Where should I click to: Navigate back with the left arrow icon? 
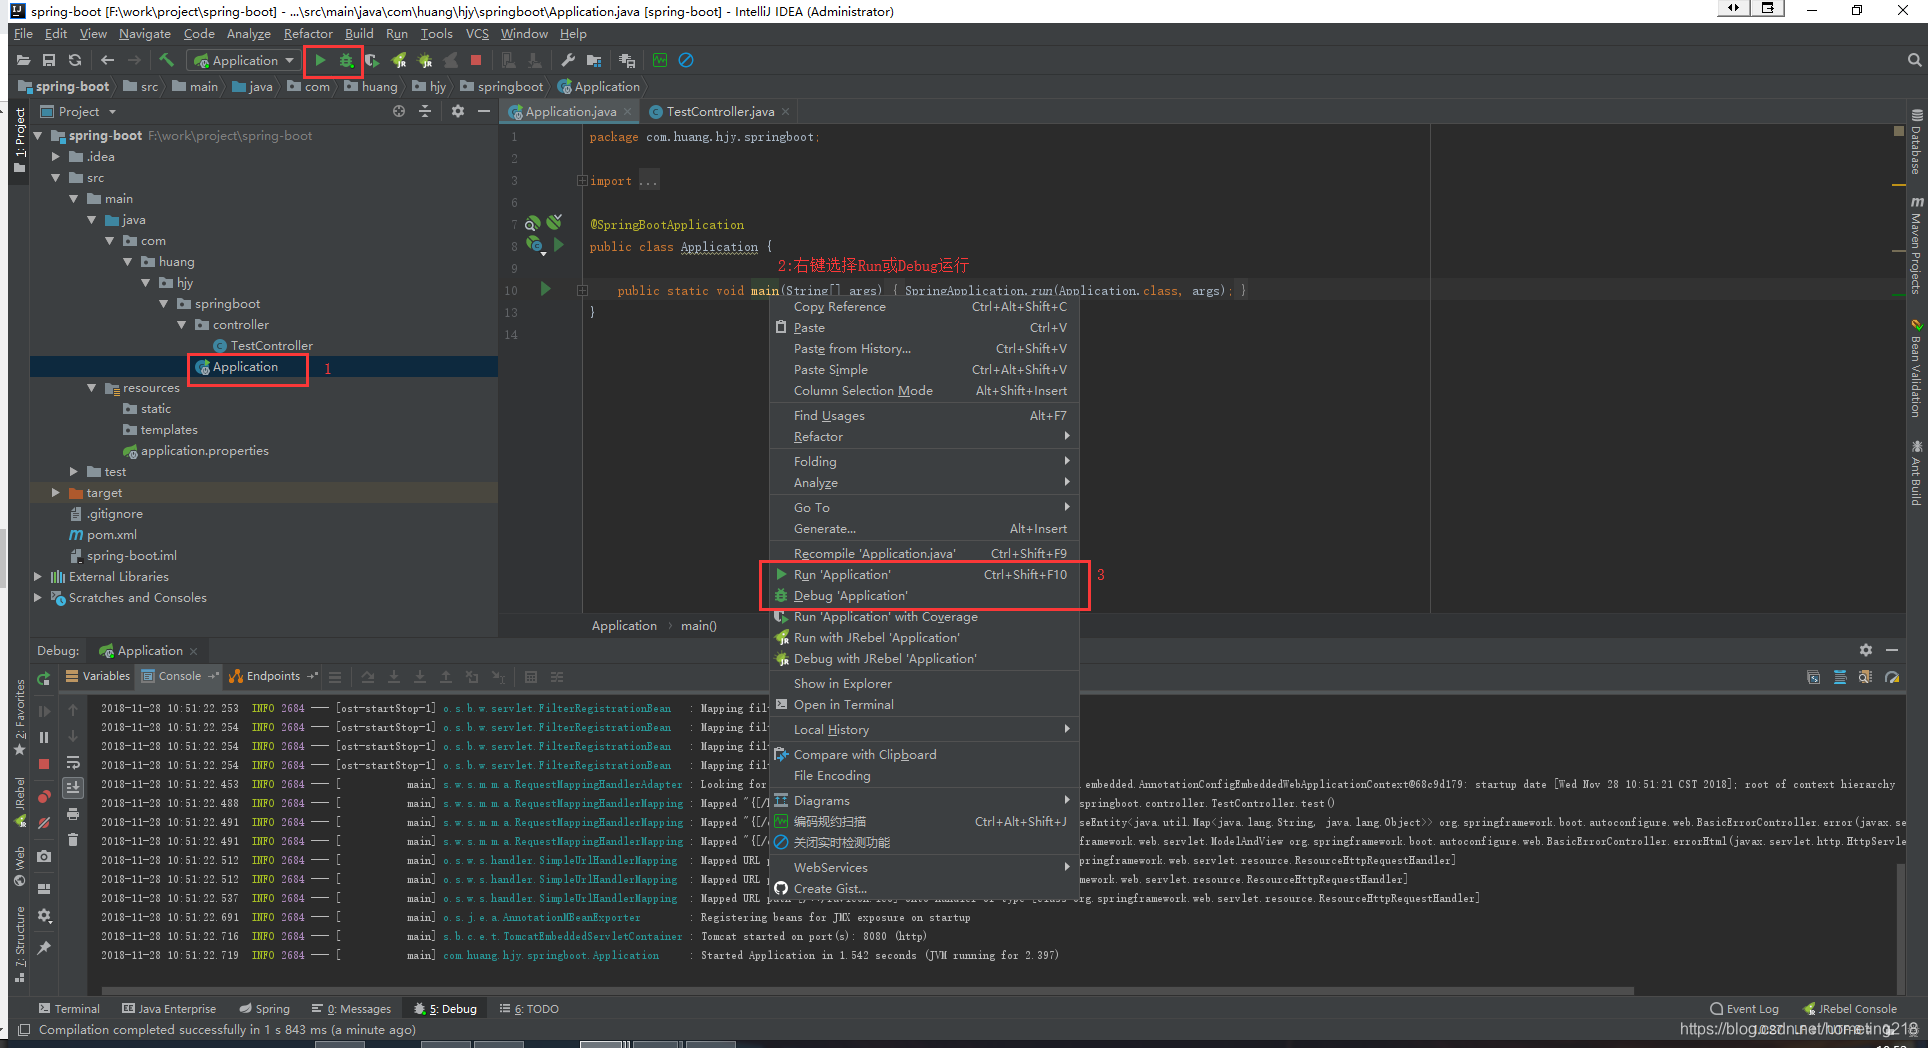point(107,60)
